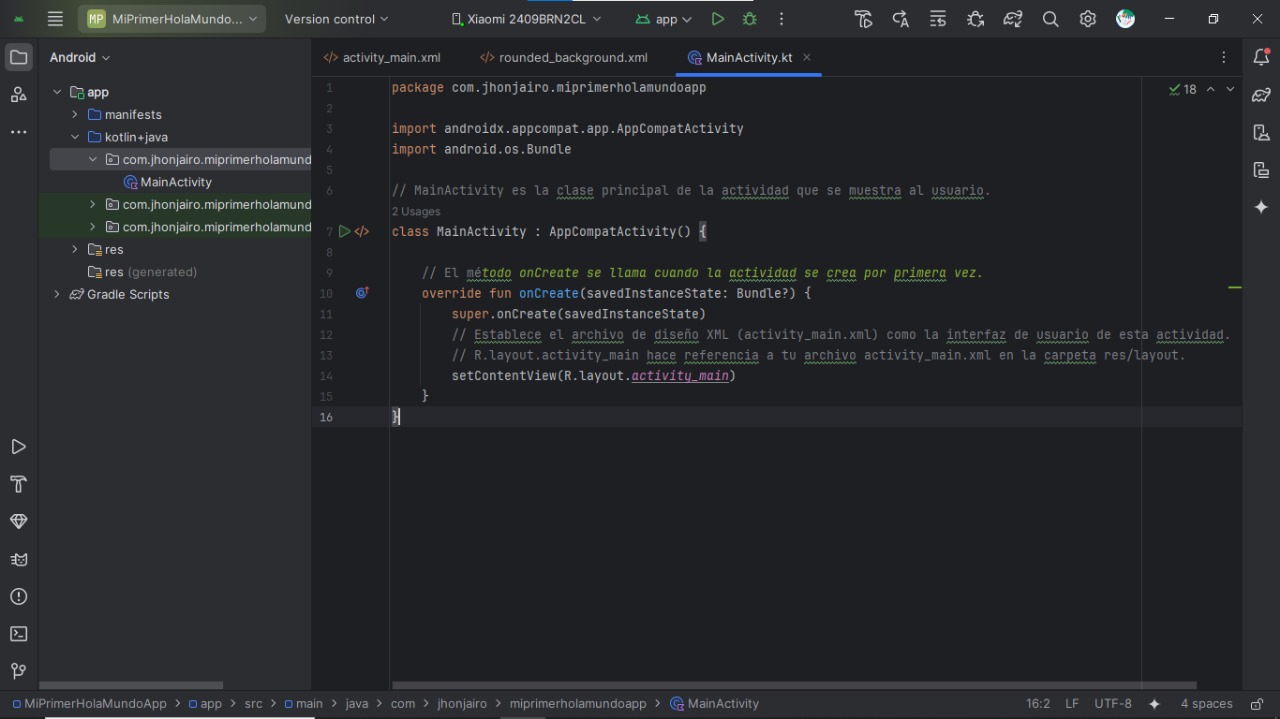The image size is (1280, 719).
Task: Collapse the app module node
Action: [x=56, y=92]
